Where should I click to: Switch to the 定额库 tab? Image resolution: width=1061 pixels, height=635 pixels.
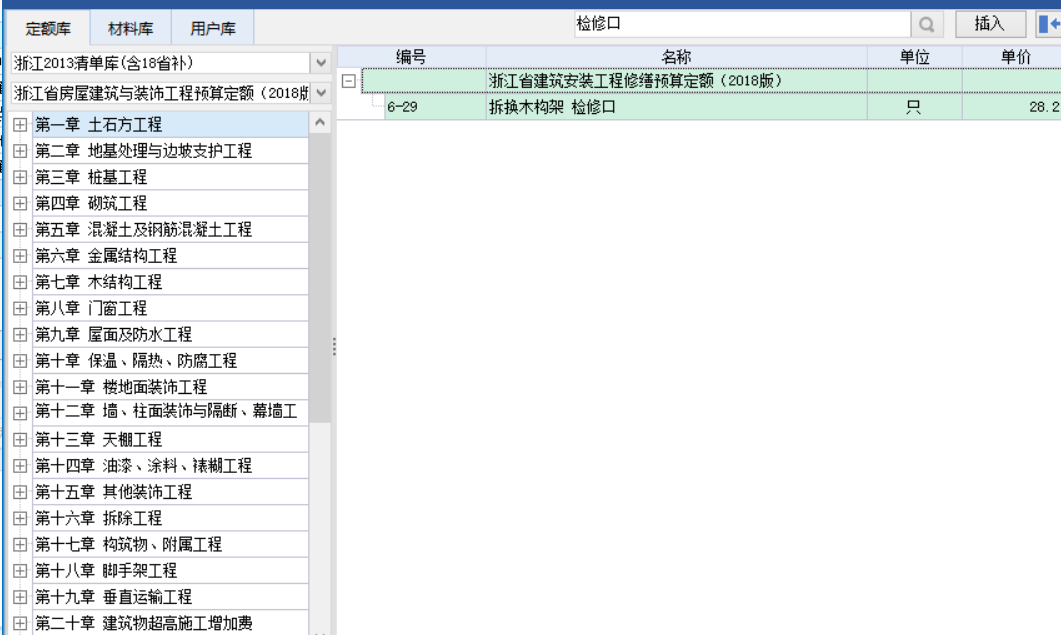click(48, 28)
